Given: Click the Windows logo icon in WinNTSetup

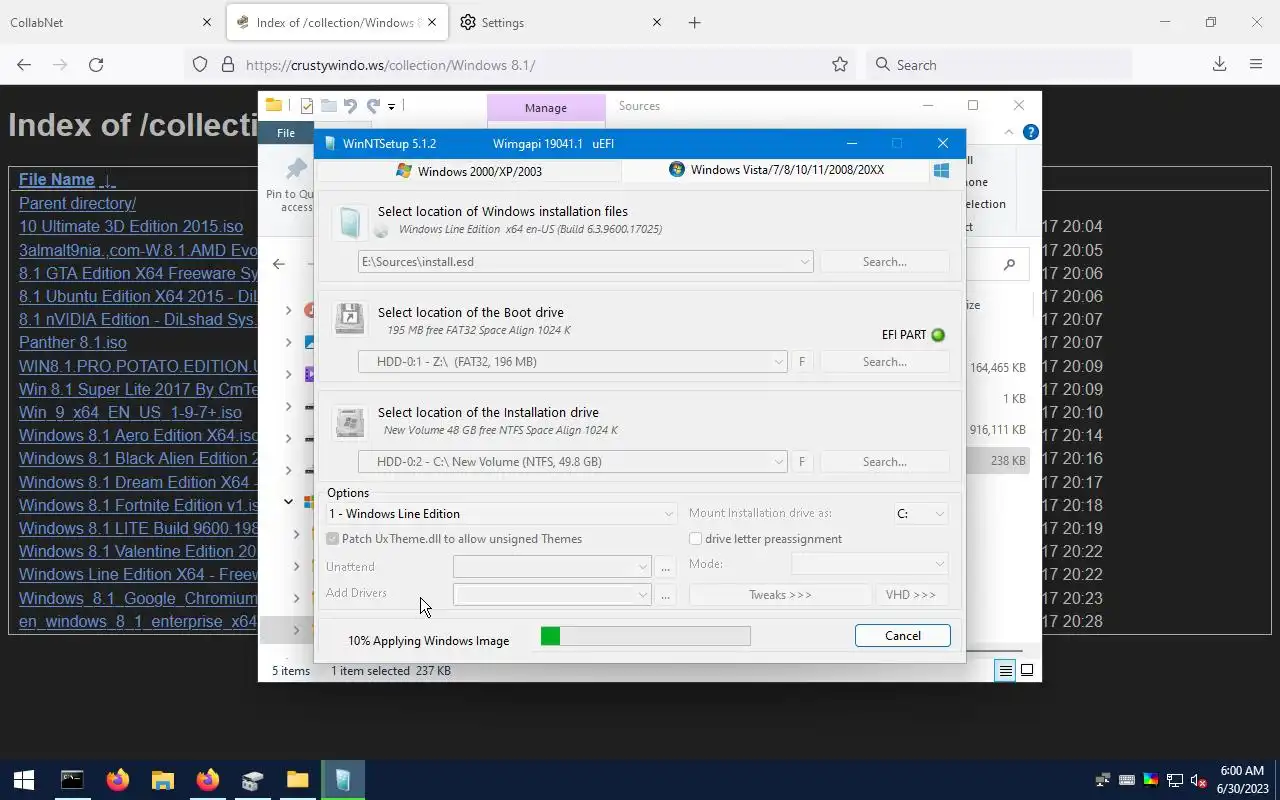Looking at the screenshot, I should tap(941, 171).
